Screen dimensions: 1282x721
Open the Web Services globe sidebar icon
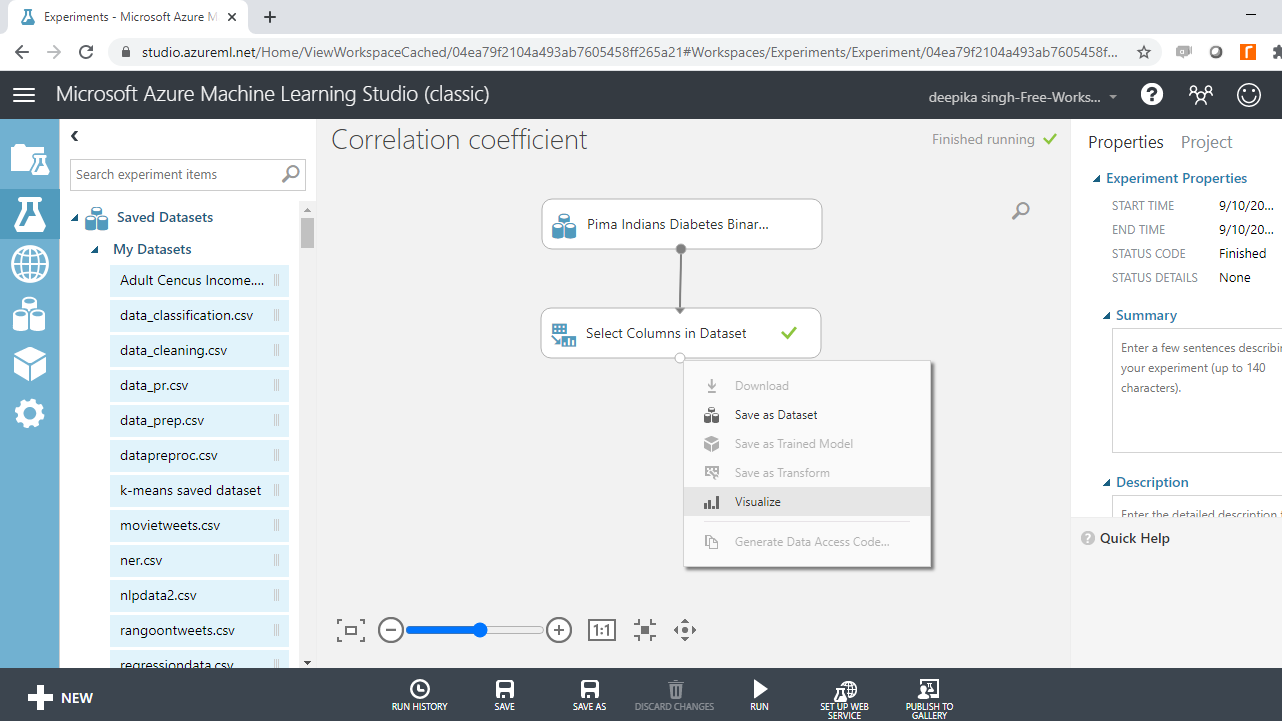click(29, 265)
